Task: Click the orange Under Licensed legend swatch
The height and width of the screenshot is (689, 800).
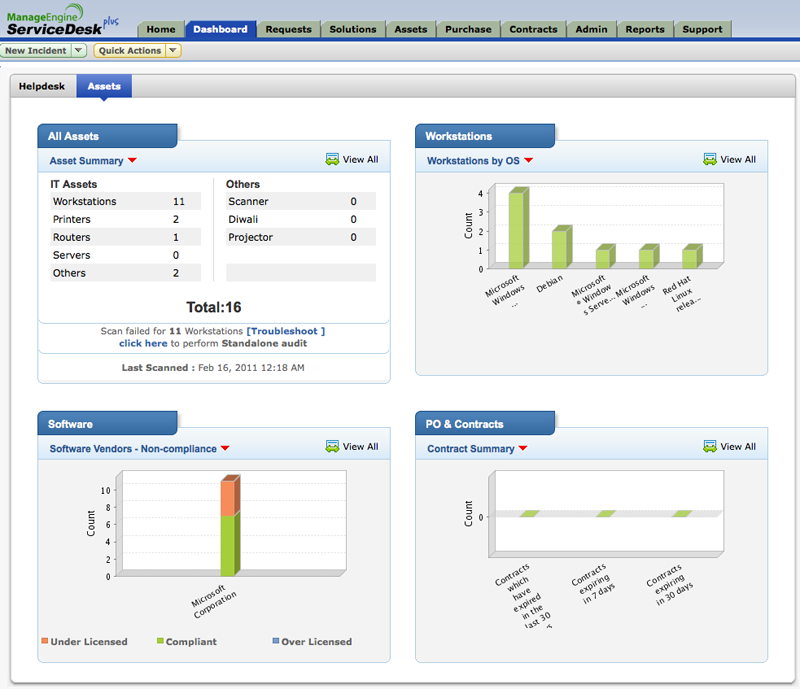Action: pyautogui.click(x=45, y=641)
